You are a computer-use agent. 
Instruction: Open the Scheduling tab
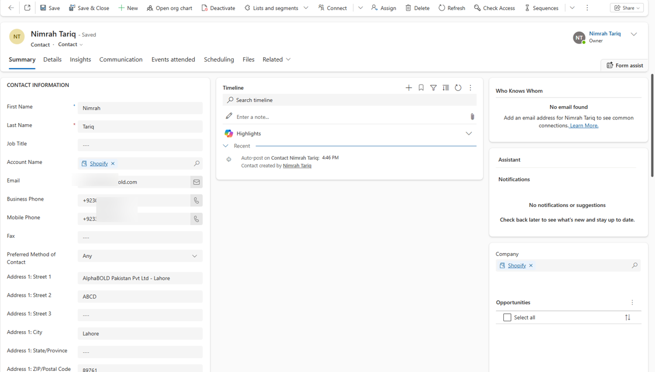click(219, 59)
